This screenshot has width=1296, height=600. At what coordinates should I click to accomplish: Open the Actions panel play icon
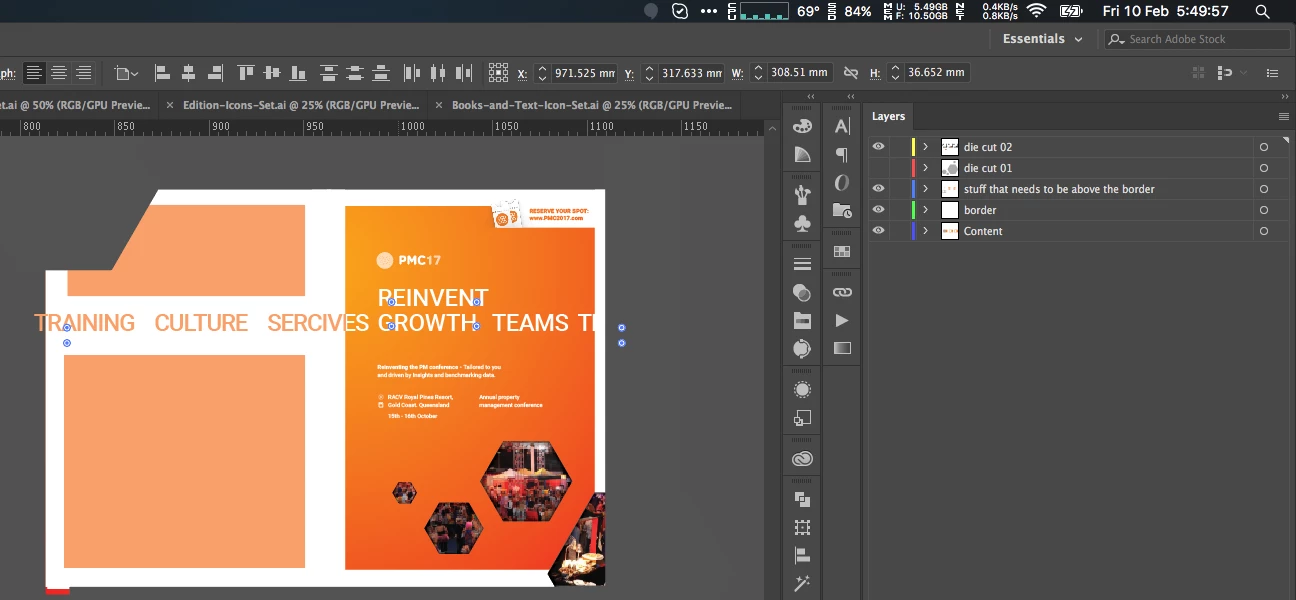pyautogui.click(x=842, y=320)
